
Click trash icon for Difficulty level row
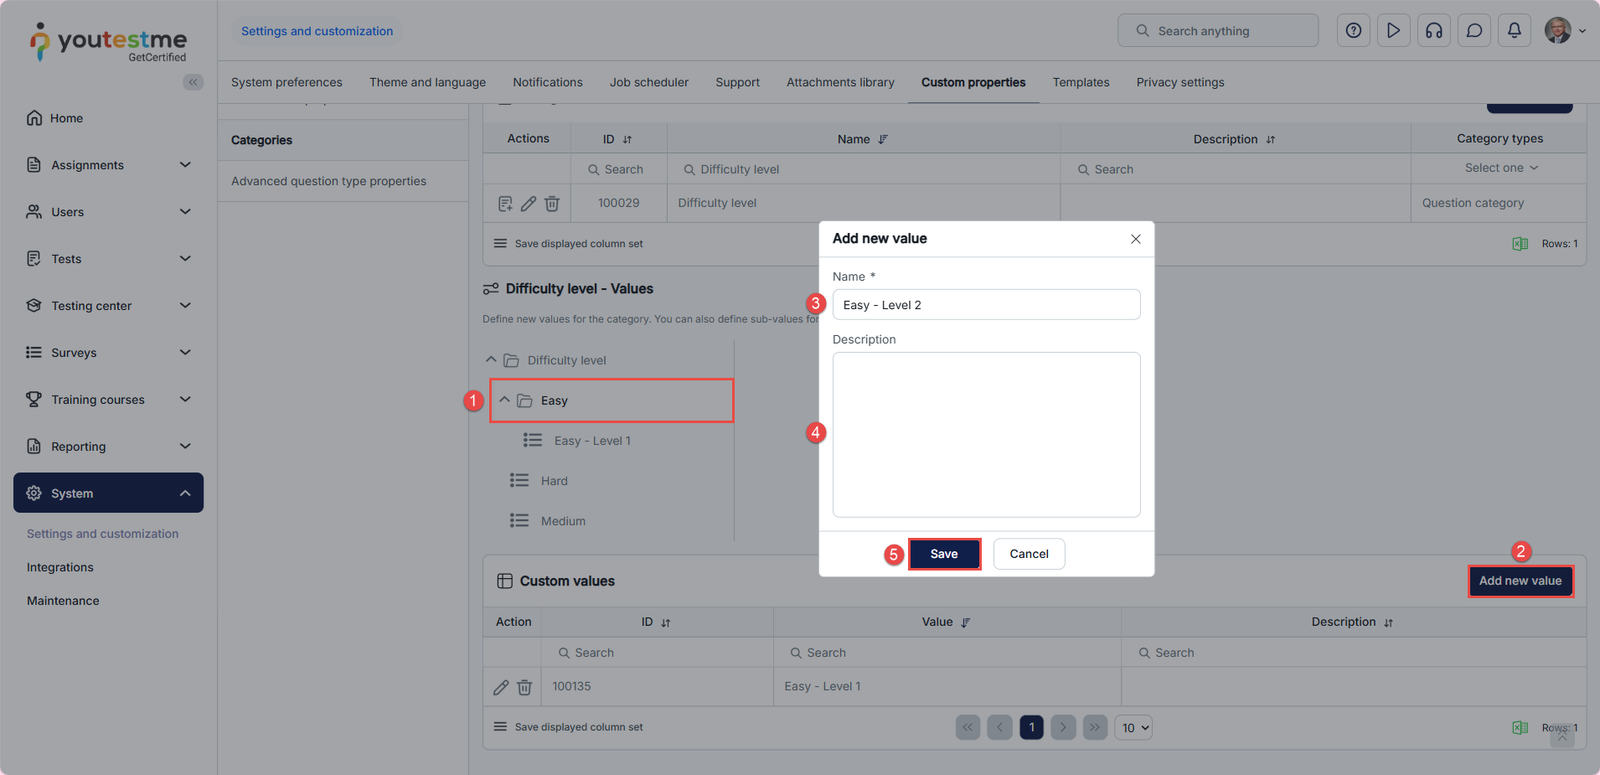(552, 203)
